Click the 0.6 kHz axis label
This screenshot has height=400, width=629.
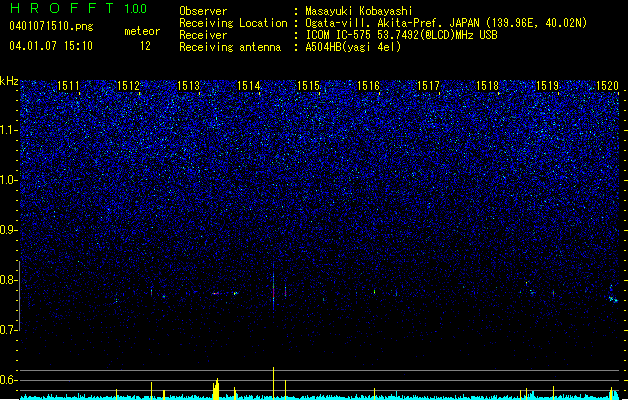pos(9,380)
